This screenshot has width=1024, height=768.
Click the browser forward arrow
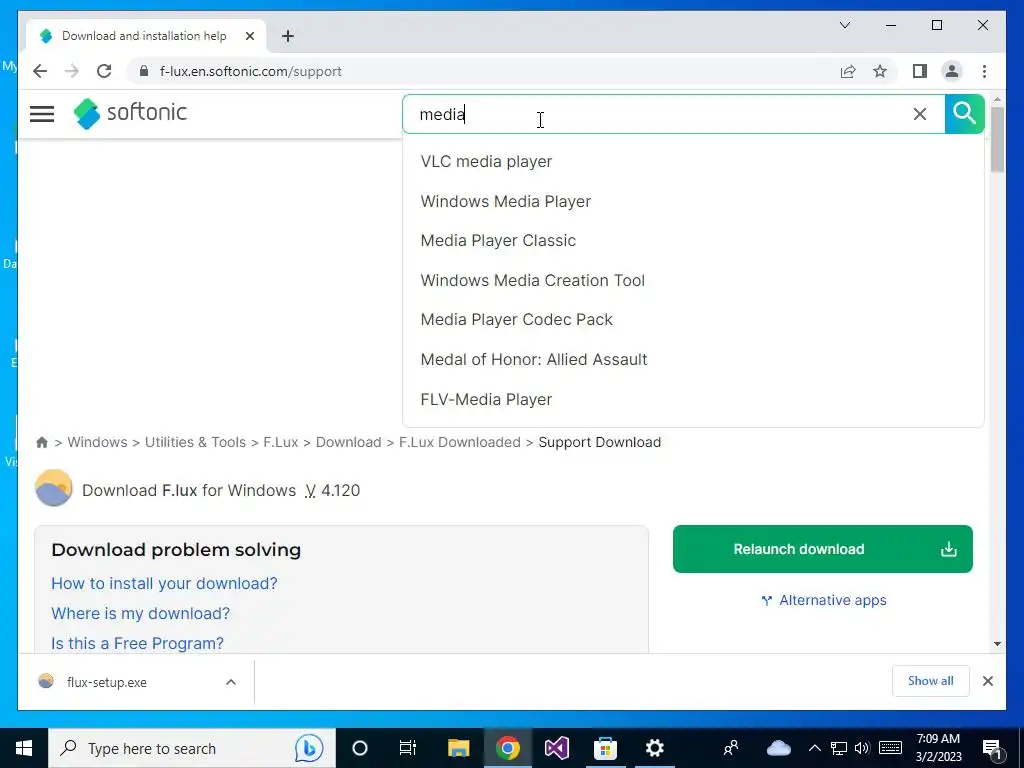72,71
